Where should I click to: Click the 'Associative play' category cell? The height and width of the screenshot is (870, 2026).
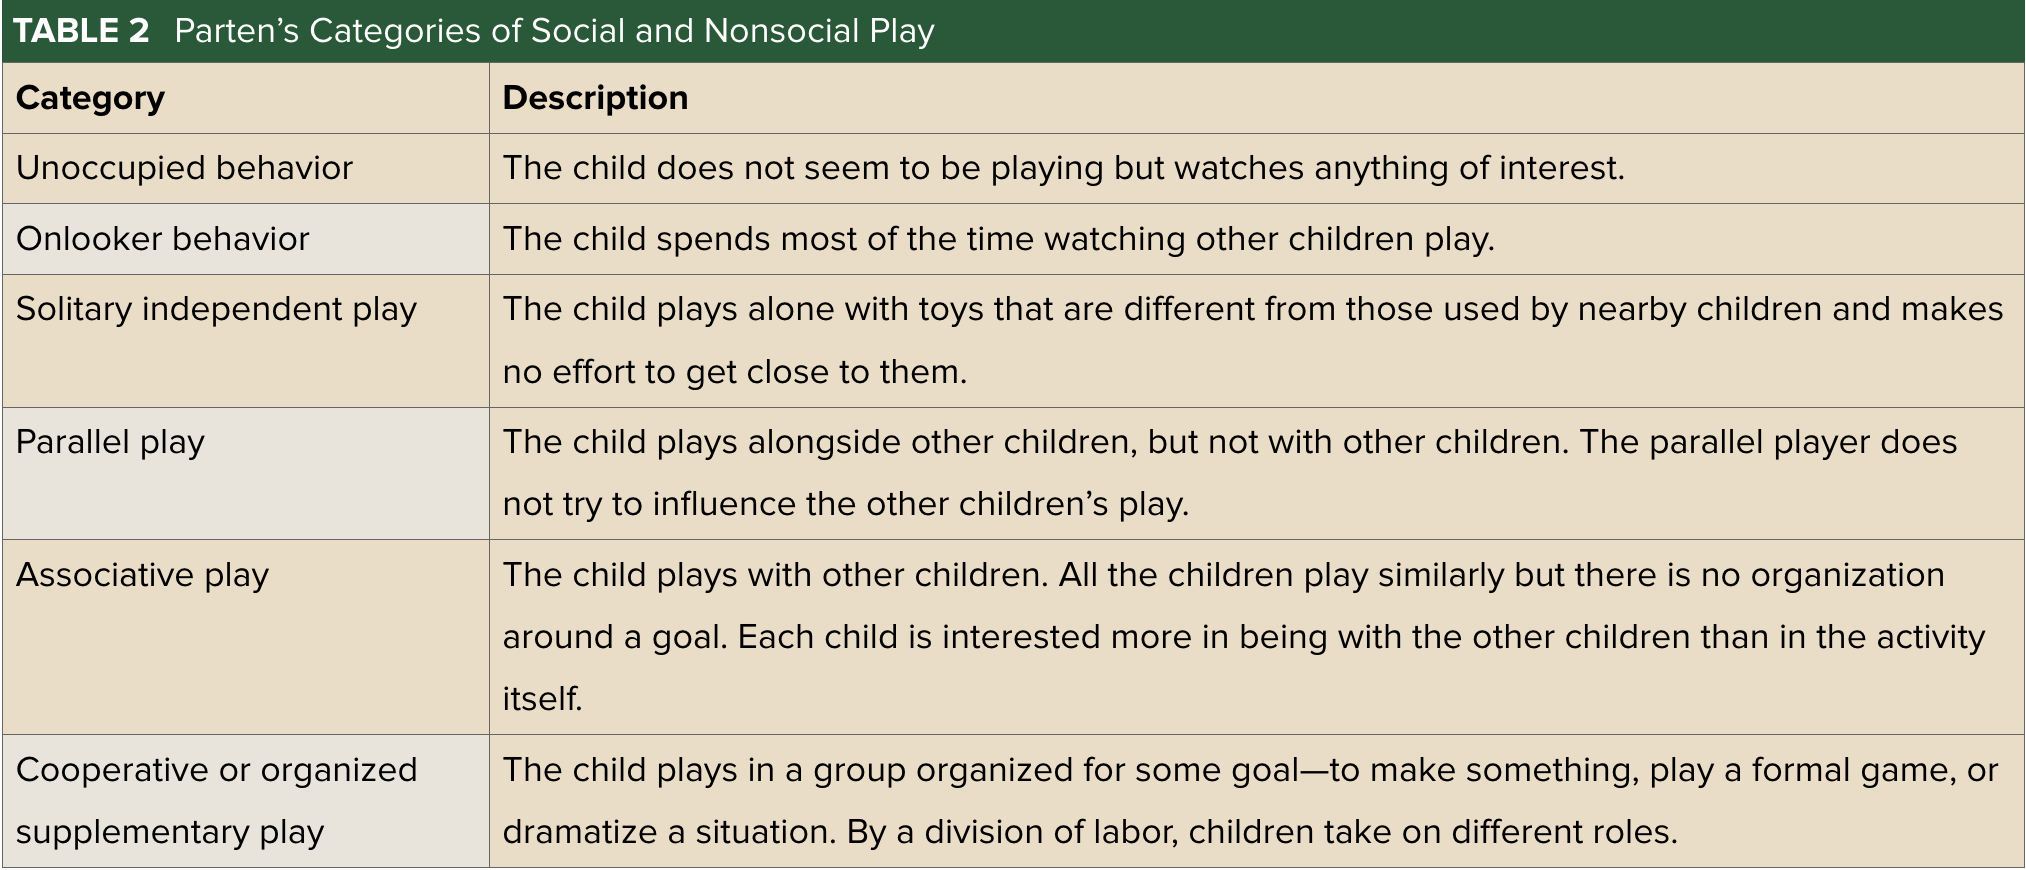coord(142,575)
